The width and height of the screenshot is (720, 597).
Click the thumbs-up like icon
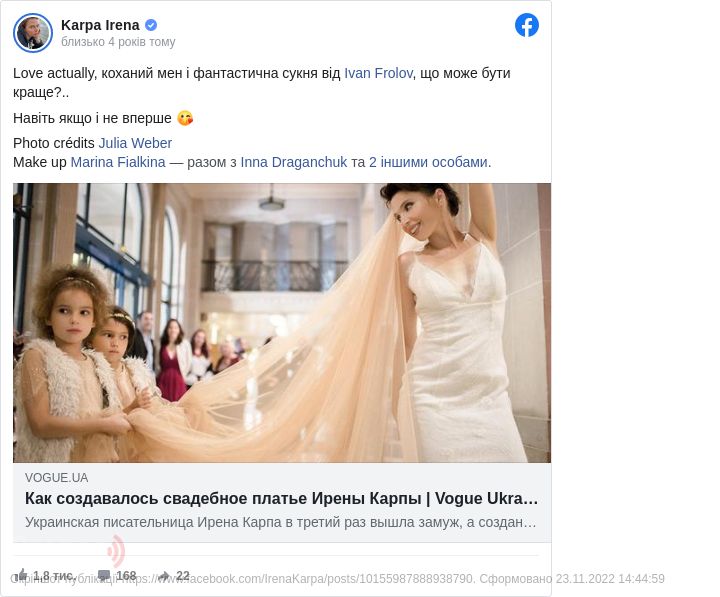tap(21, 575)
